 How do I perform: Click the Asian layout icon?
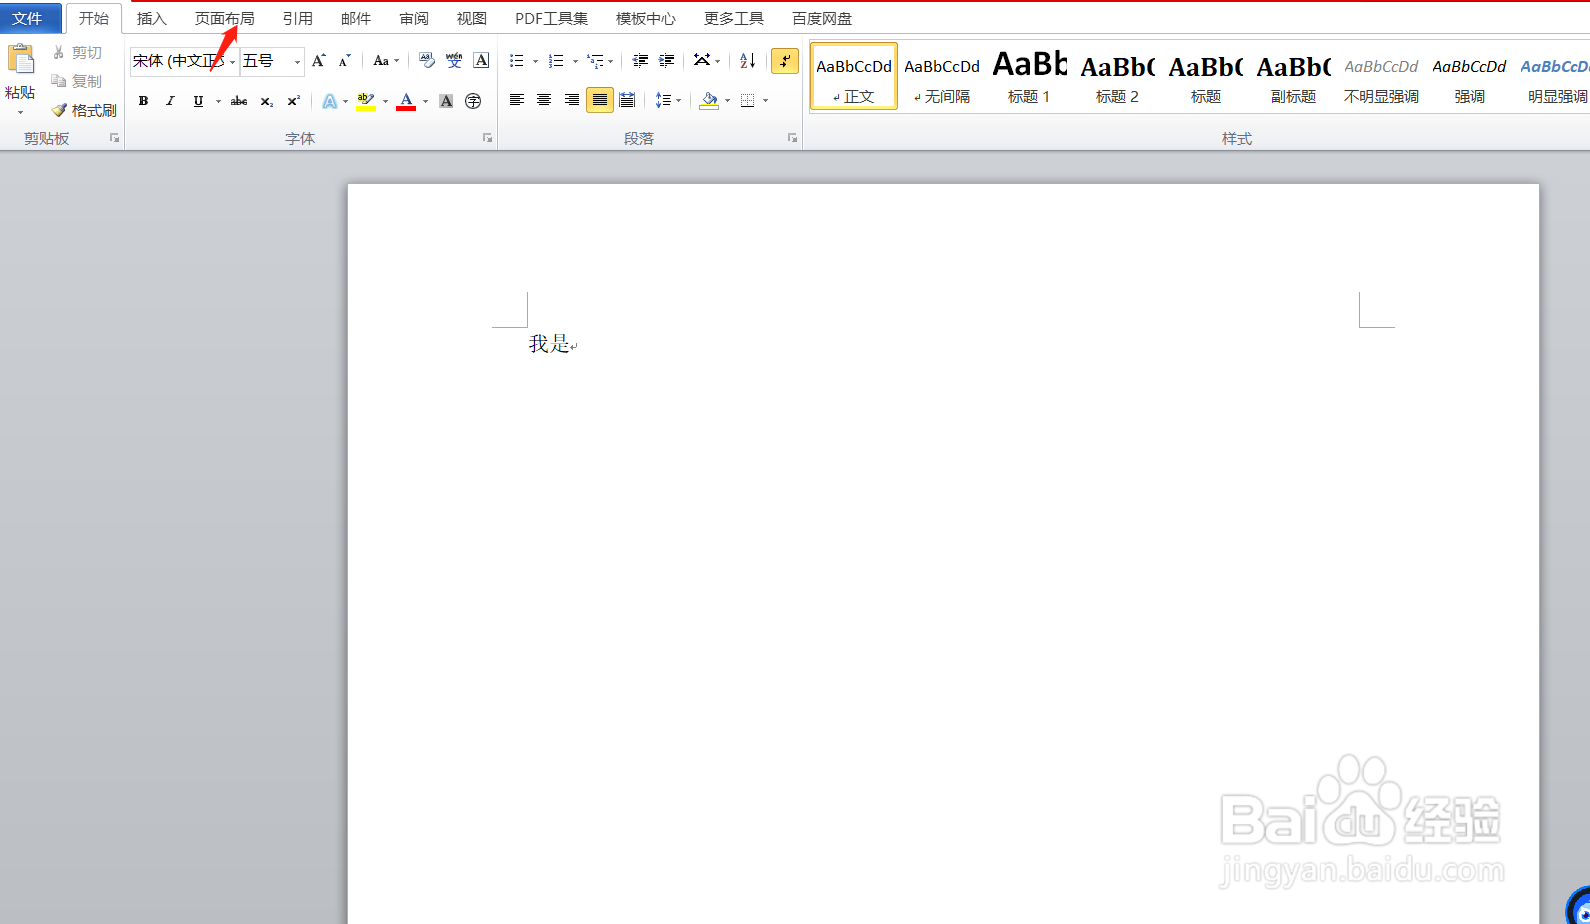click(703, 61)
